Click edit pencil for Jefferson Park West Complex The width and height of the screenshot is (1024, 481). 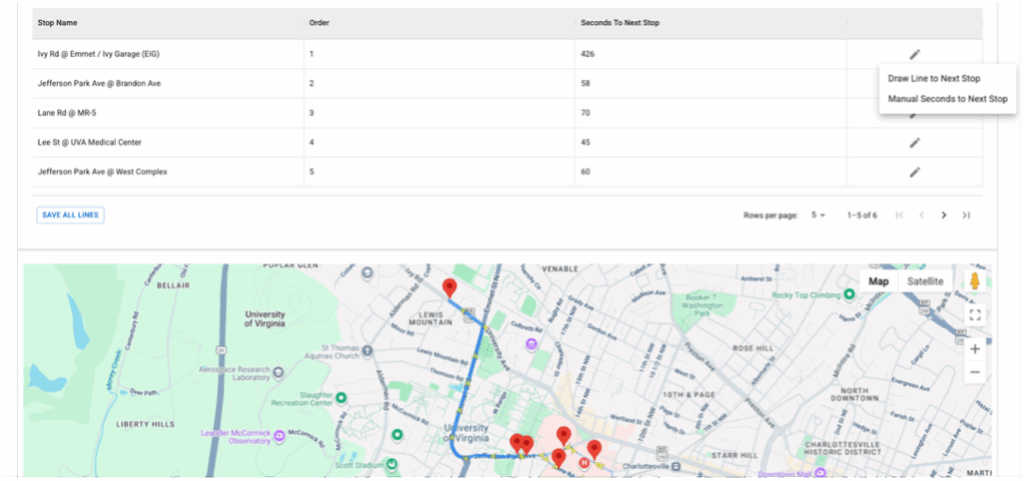point(914,172)
